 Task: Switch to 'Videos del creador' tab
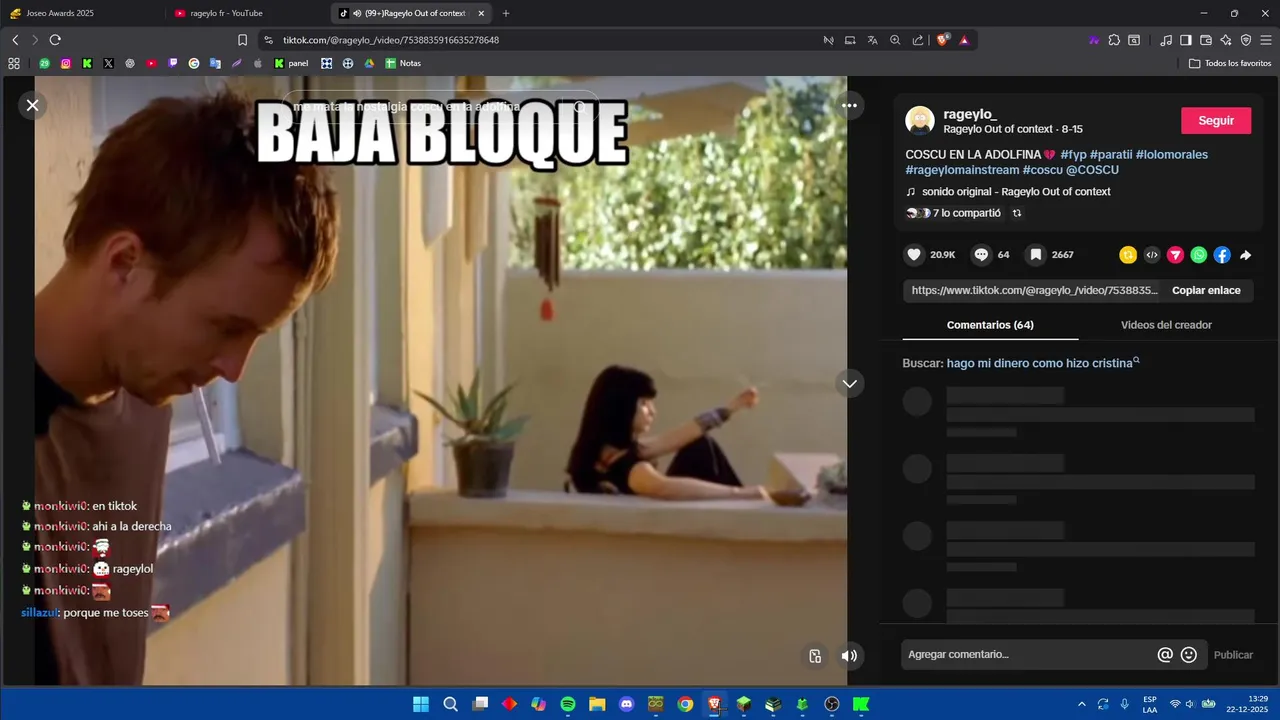tap(1166, 325)
